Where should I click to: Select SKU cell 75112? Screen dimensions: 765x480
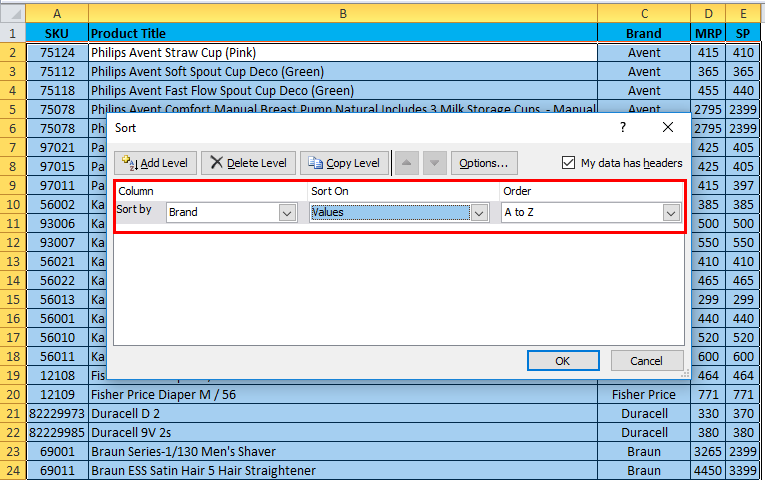click(x=57, y=72)
